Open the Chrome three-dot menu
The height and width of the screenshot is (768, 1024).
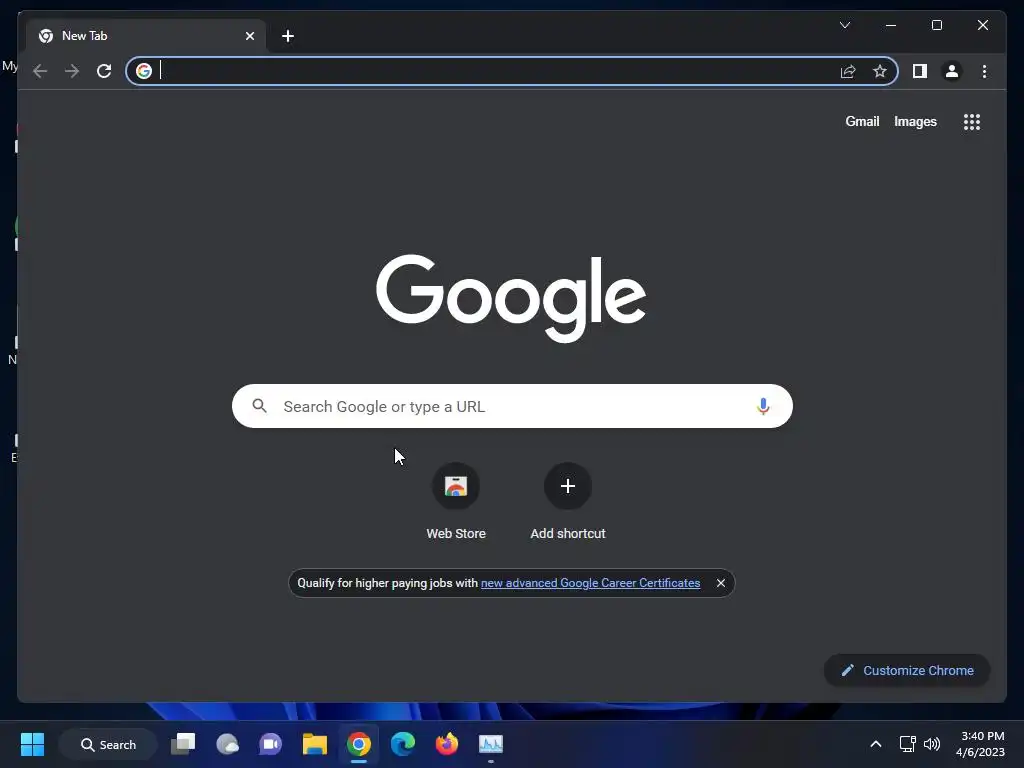(x=984, y=71)
